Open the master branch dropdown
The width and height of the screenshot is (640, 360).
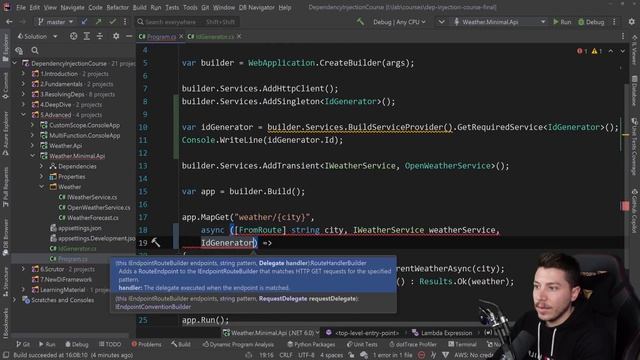(x=56, y=22)
